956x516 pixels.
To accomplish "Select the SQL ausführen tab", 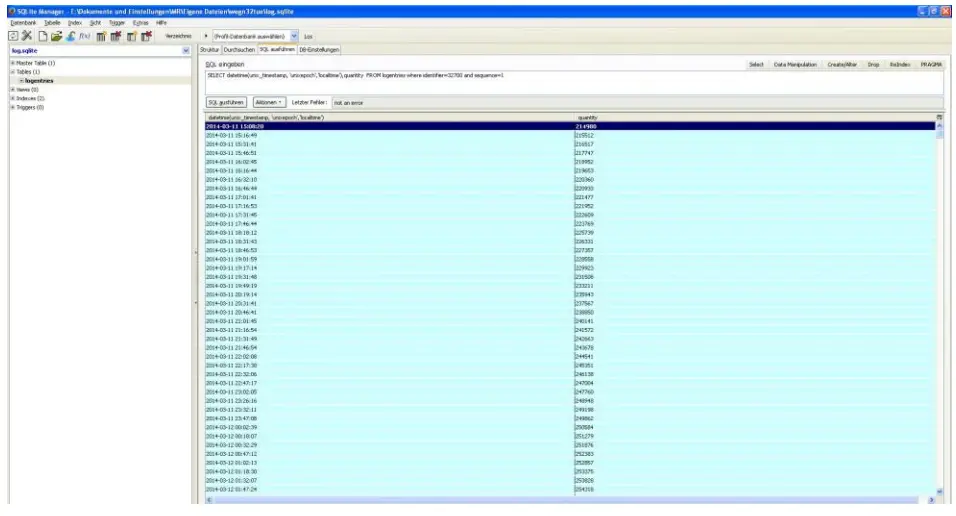I will coord(277,49).
